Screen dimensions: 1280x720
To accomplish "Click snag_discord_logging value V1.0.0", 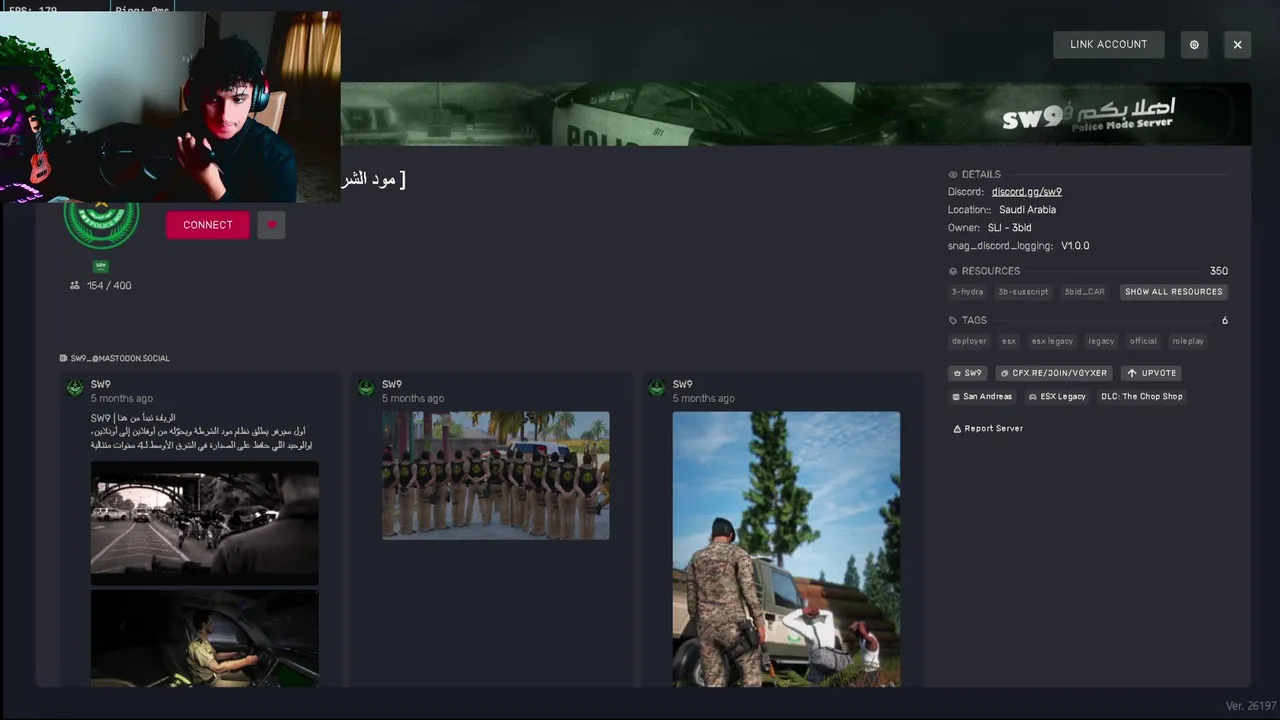I will click(x=1075, y=246).
